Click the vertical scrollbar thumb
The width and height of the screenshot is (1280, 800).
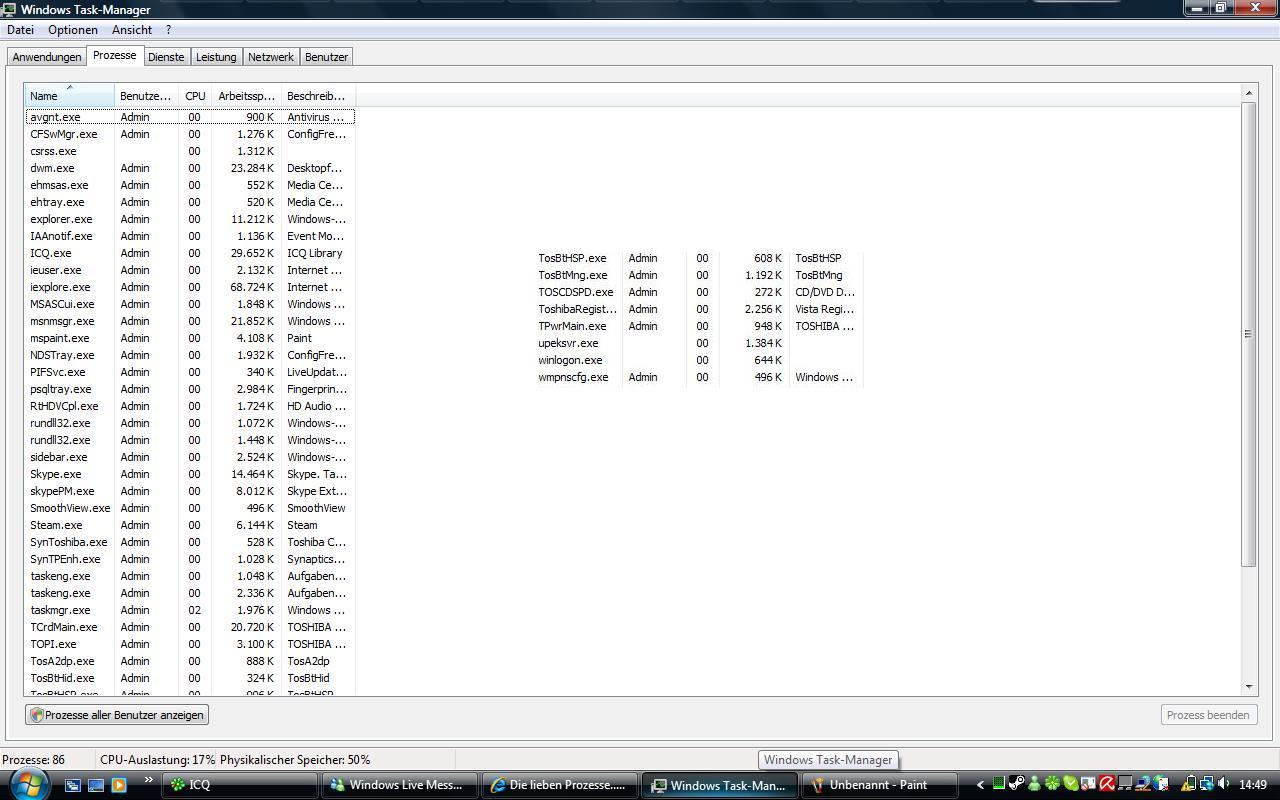click(x=1248, y=334)
